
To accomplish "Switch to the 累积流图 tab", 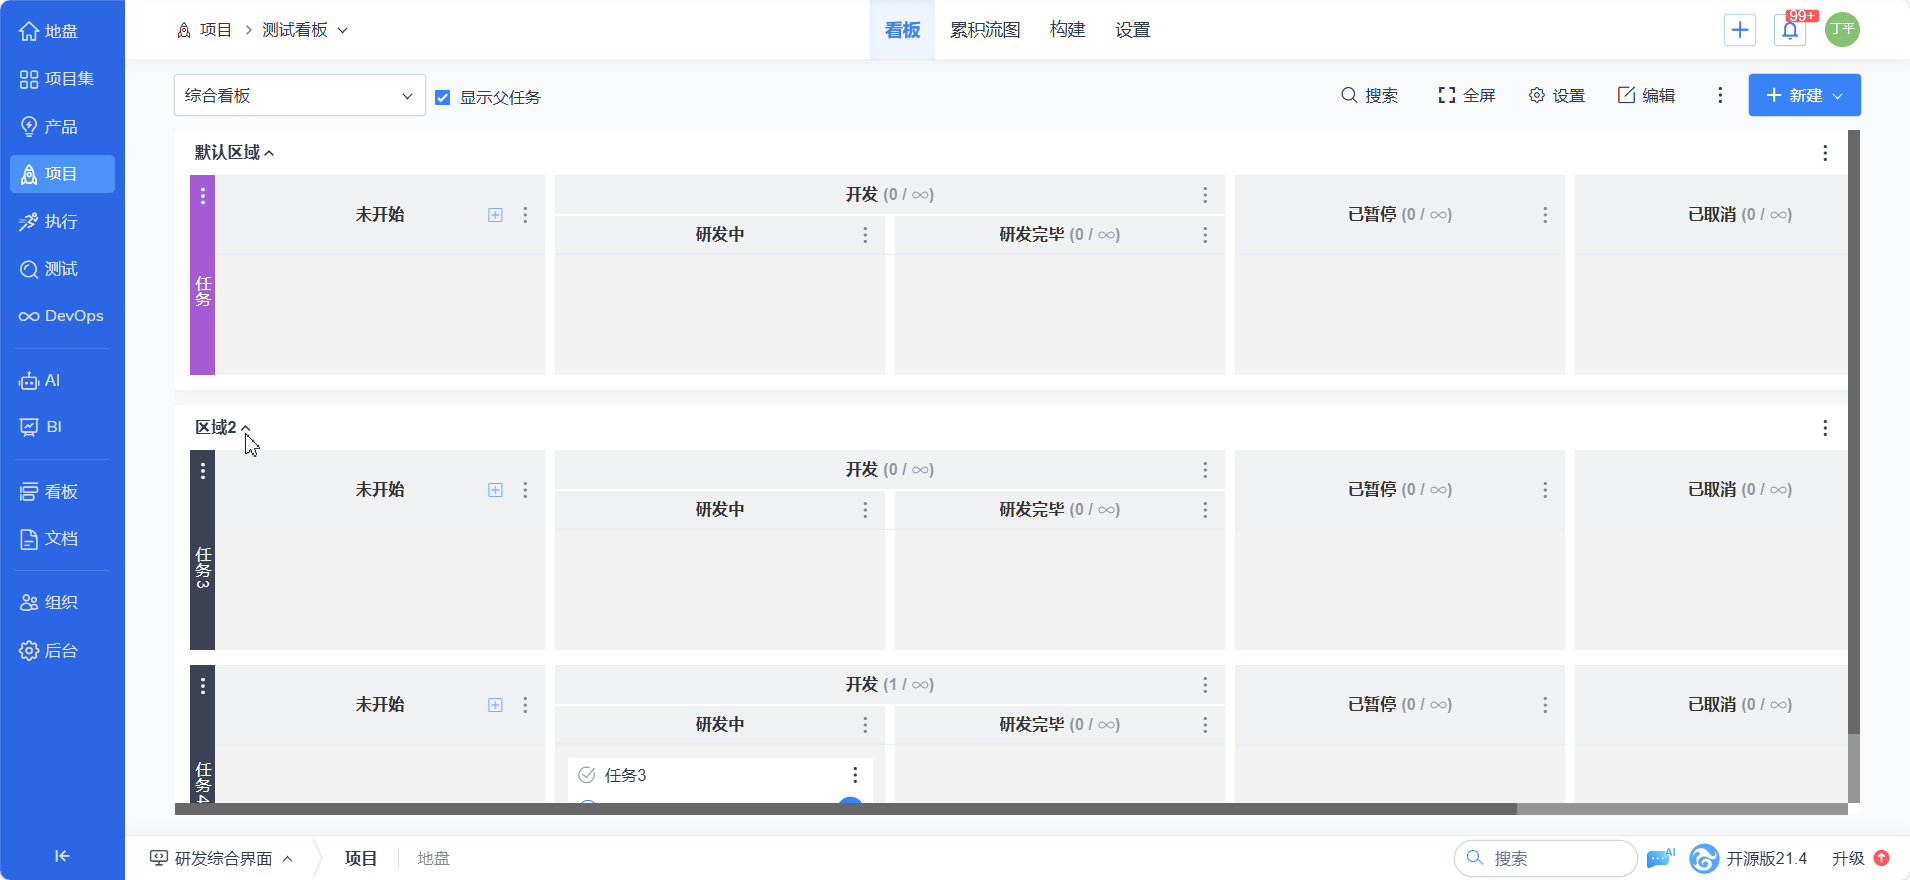I will click(x=985, y=30).
